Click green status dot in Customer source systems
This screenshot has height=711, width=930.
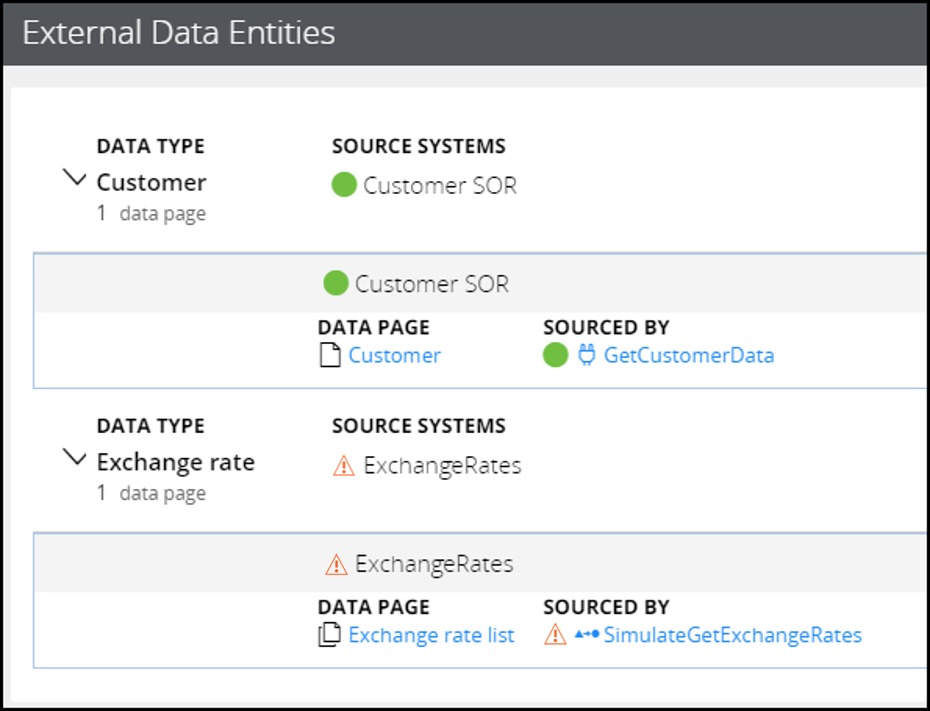pyautogui.click(x=344, y=184)
